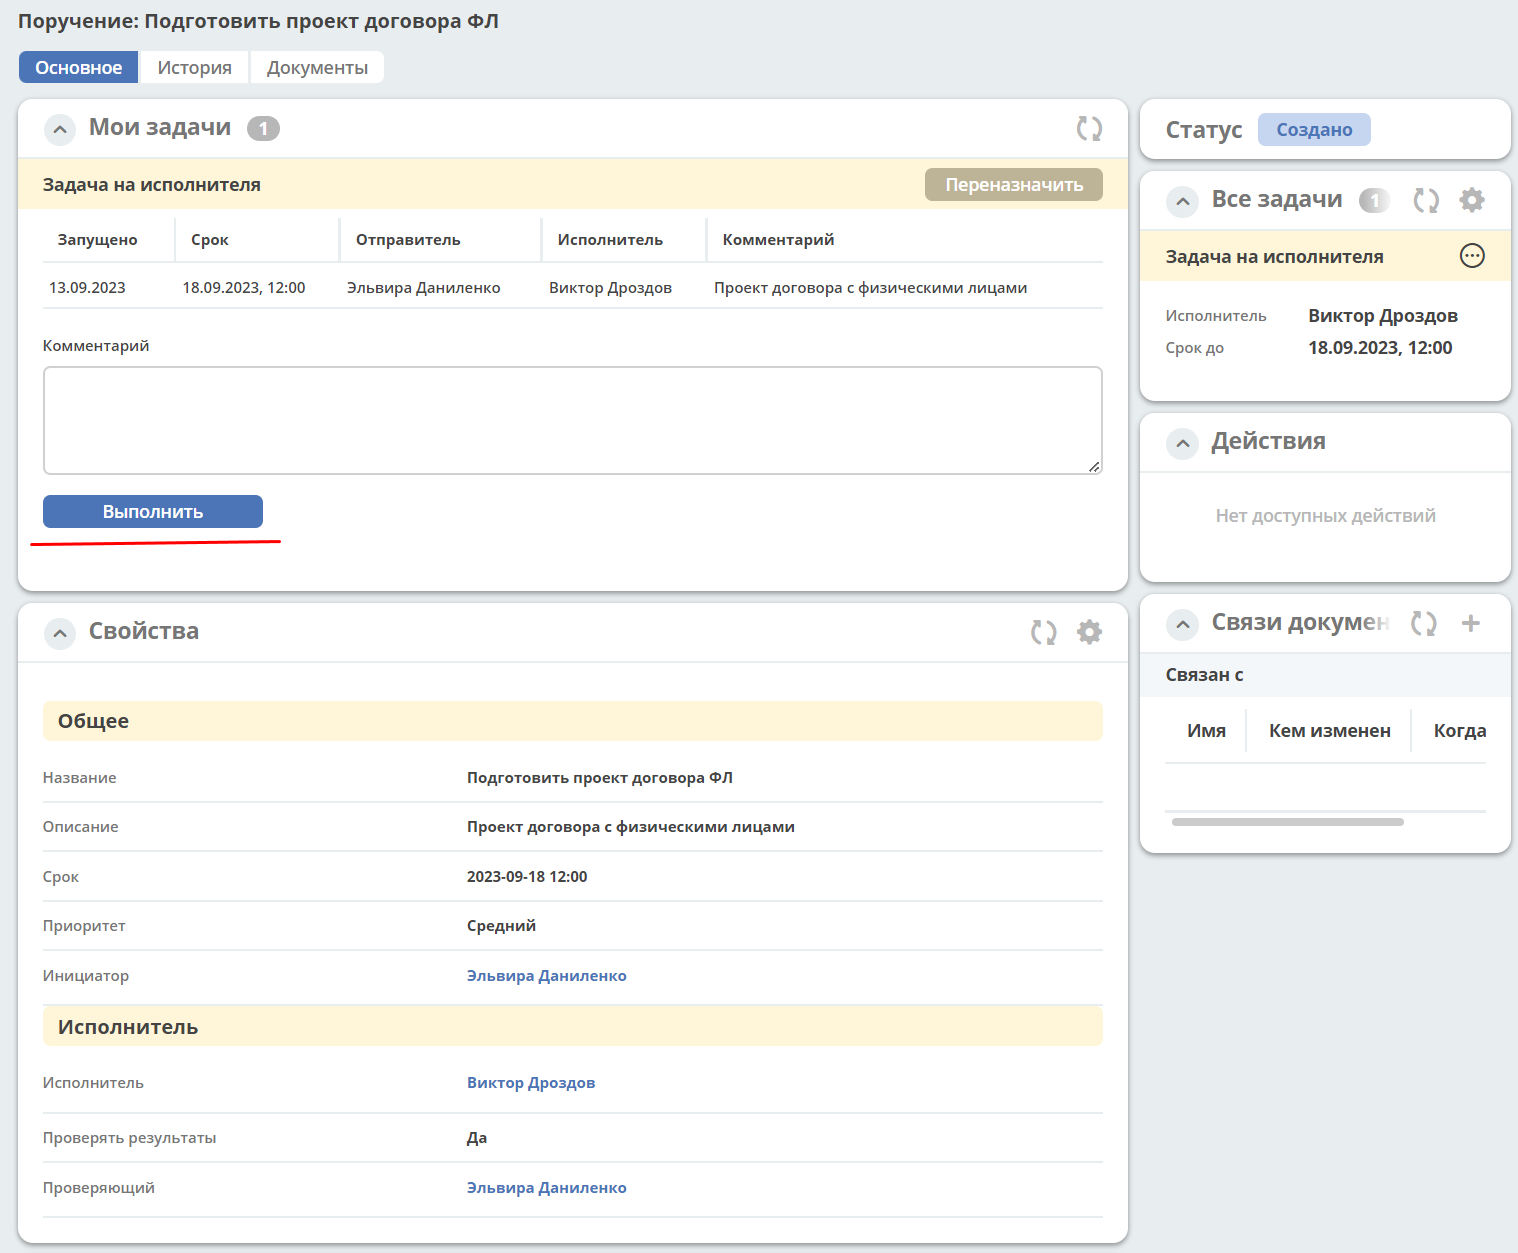Click the Проверять результаты value Да
Screen dimensions: 1518x1253
coord(477,1138)
